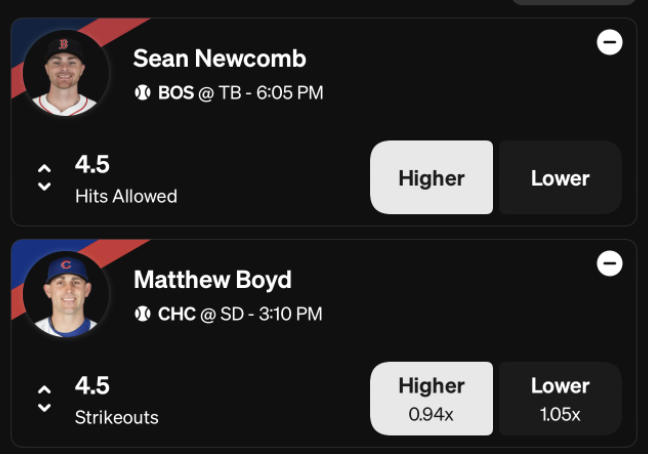The image size is (648, 454).
Task: Click baseball icon next to CHC @ SD
Action: coord(143,314)
